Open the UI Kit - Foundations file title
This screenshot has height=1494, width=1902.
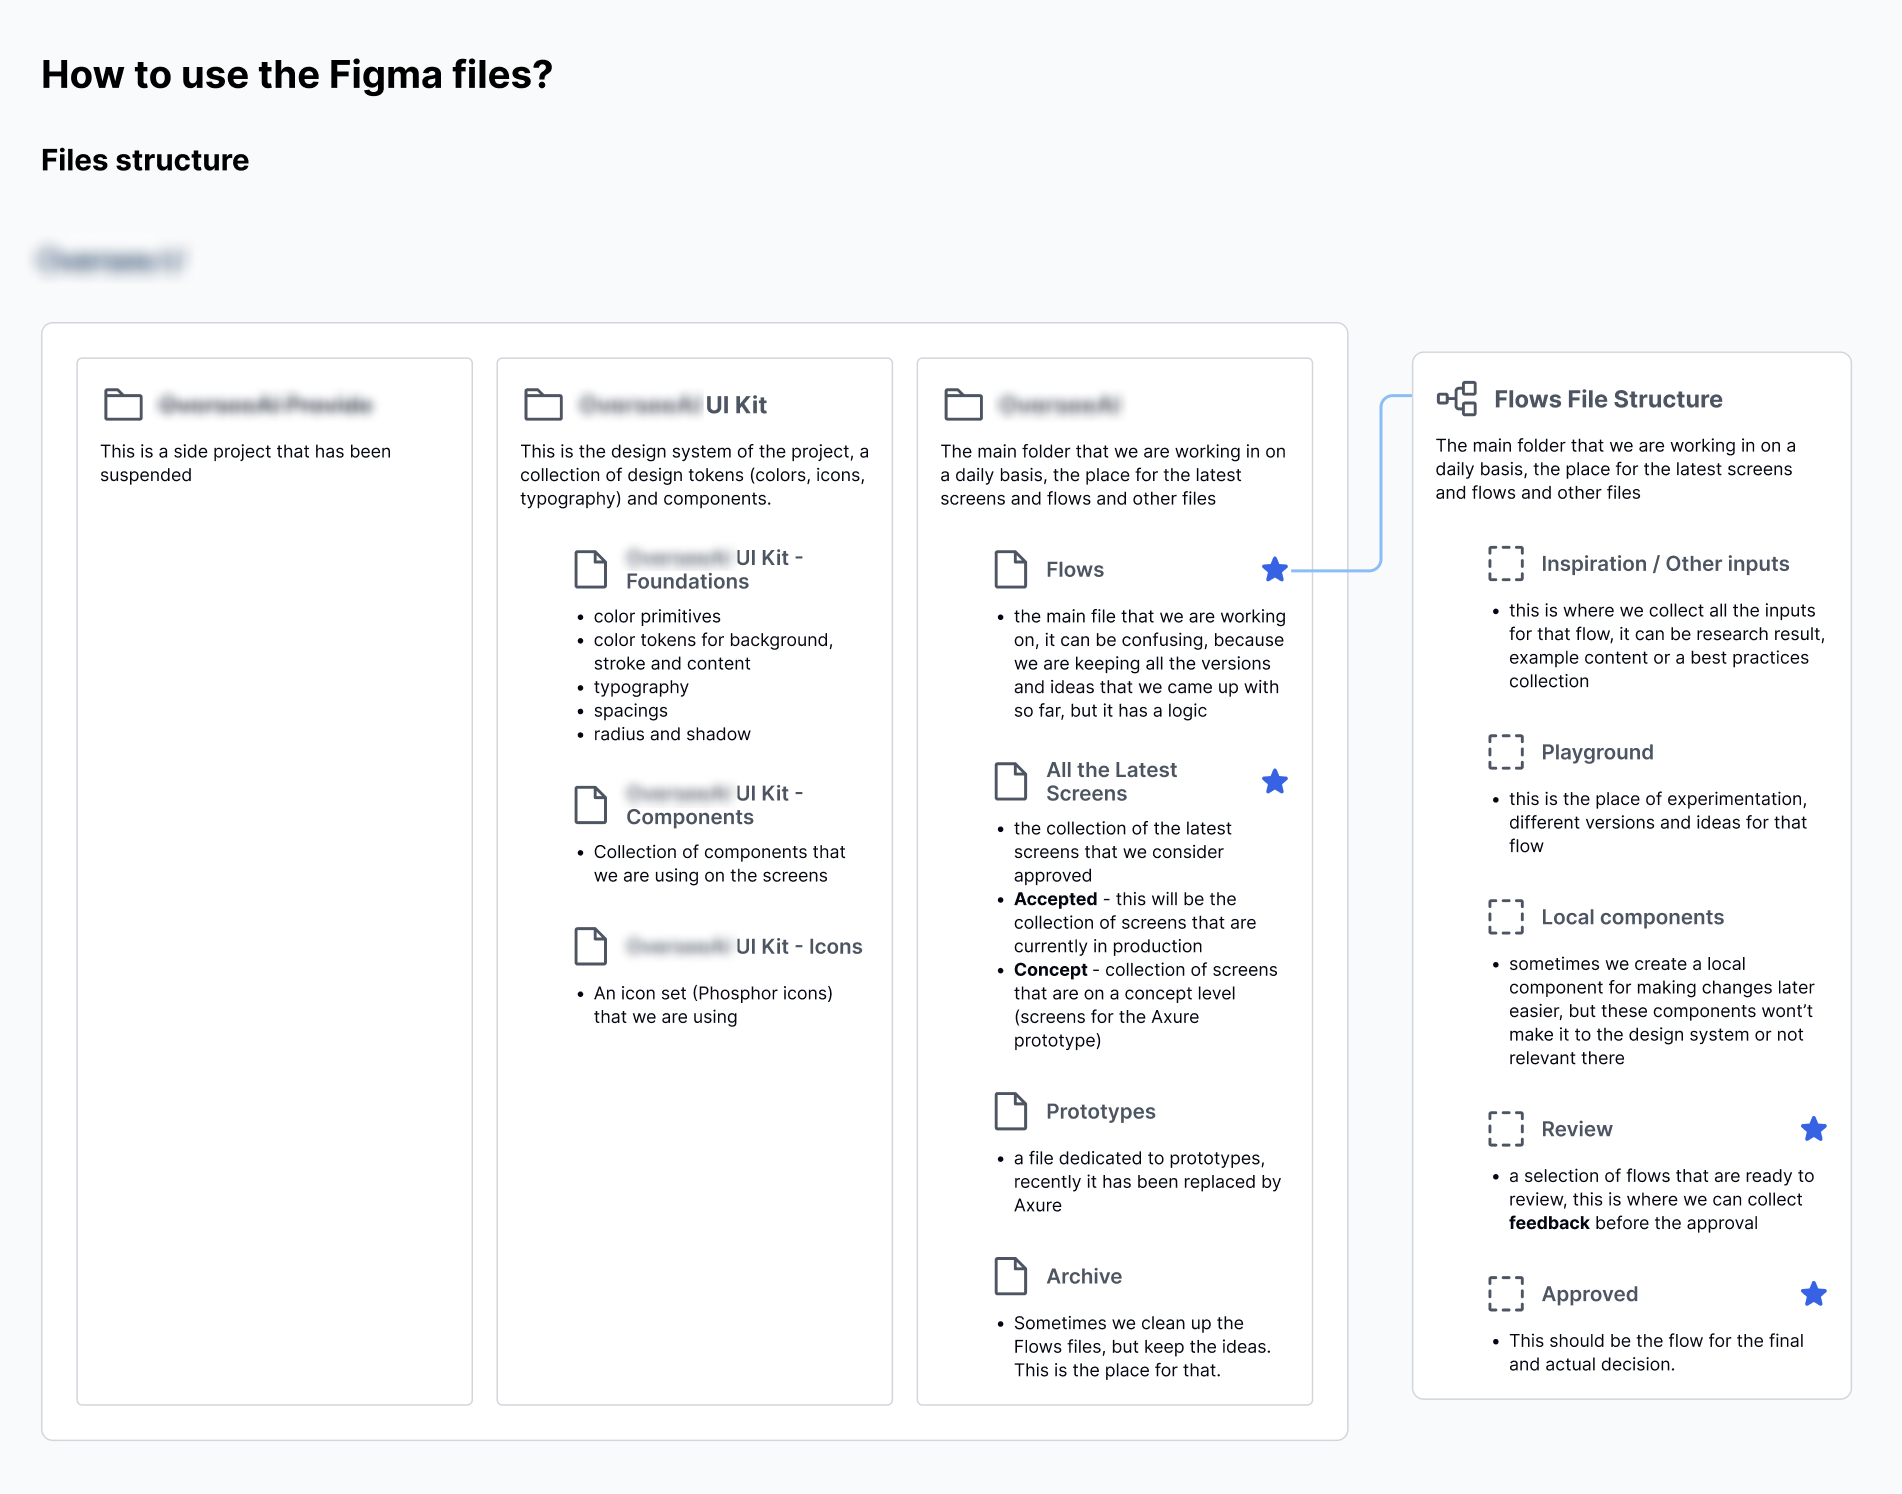point(715,569)
